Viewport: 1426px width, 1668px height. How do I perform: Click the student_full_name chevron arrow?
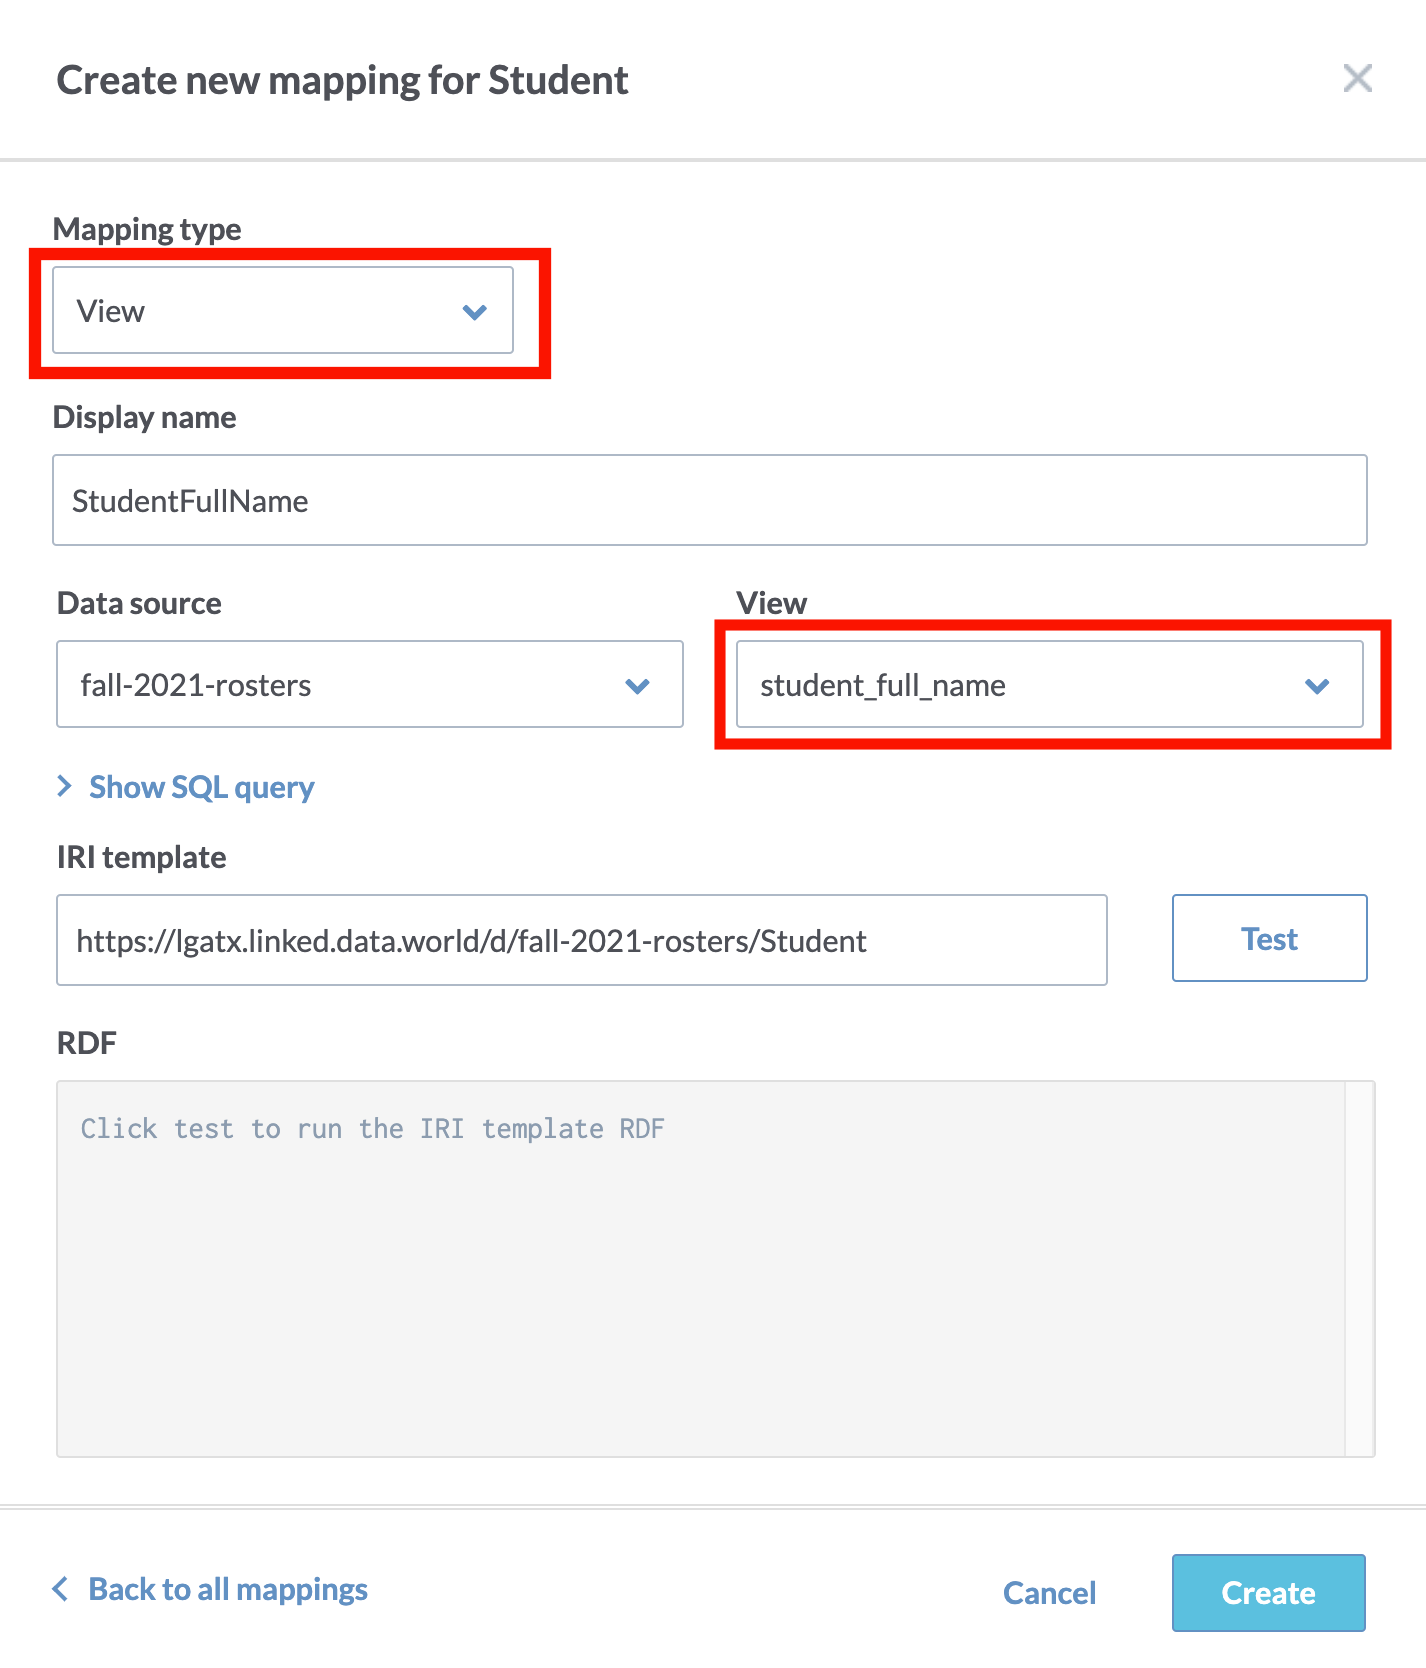click(1317, 686)
